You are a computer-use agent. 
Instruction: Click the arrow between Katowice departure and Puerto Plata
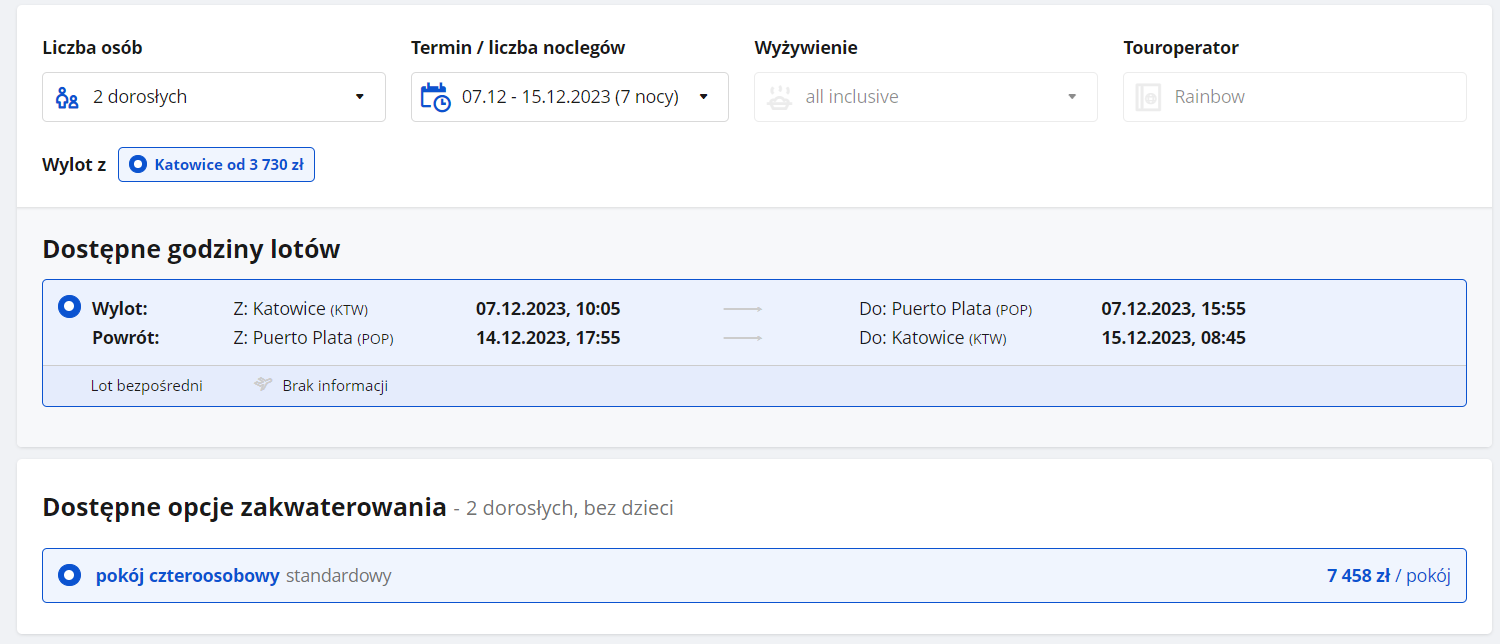(743, 310)
